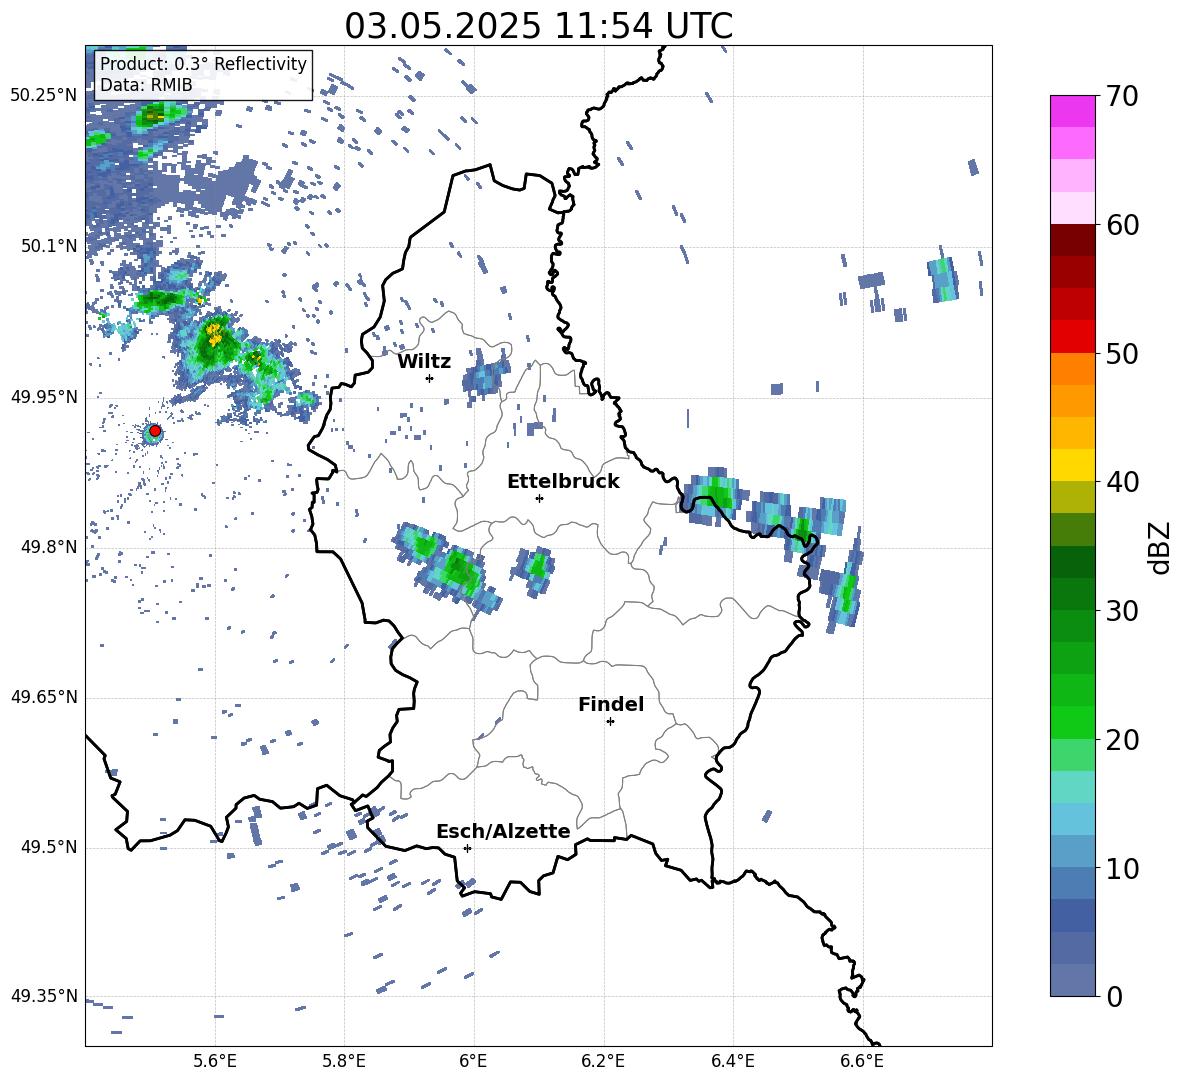Click the Esch/Alzette station cross marker

[x=467, y=848]
